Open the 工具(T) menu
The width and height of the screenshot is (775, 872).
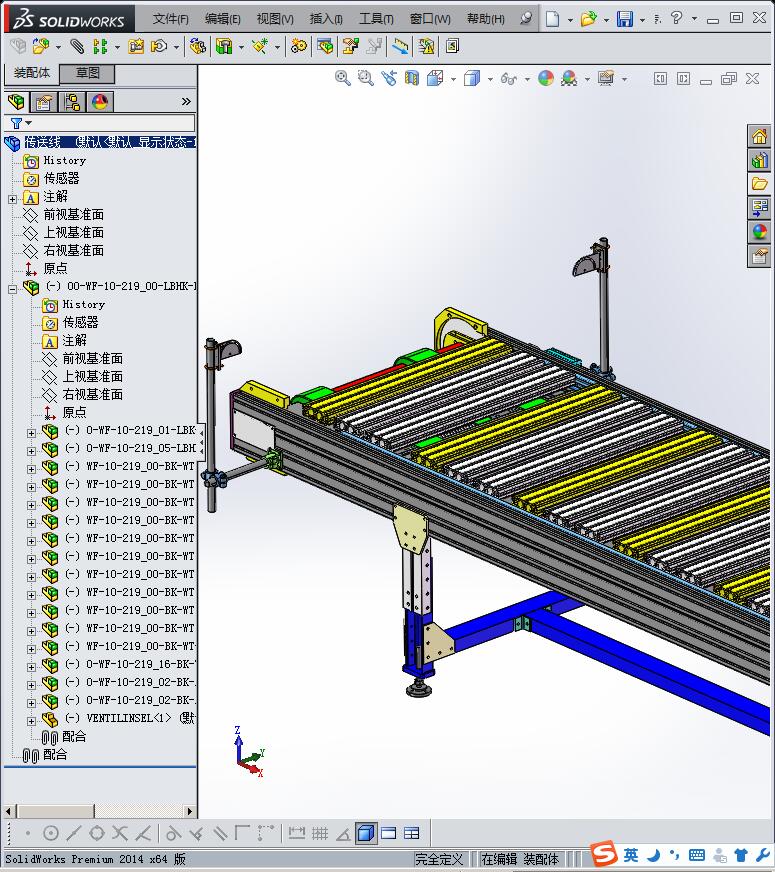[376, 19]
